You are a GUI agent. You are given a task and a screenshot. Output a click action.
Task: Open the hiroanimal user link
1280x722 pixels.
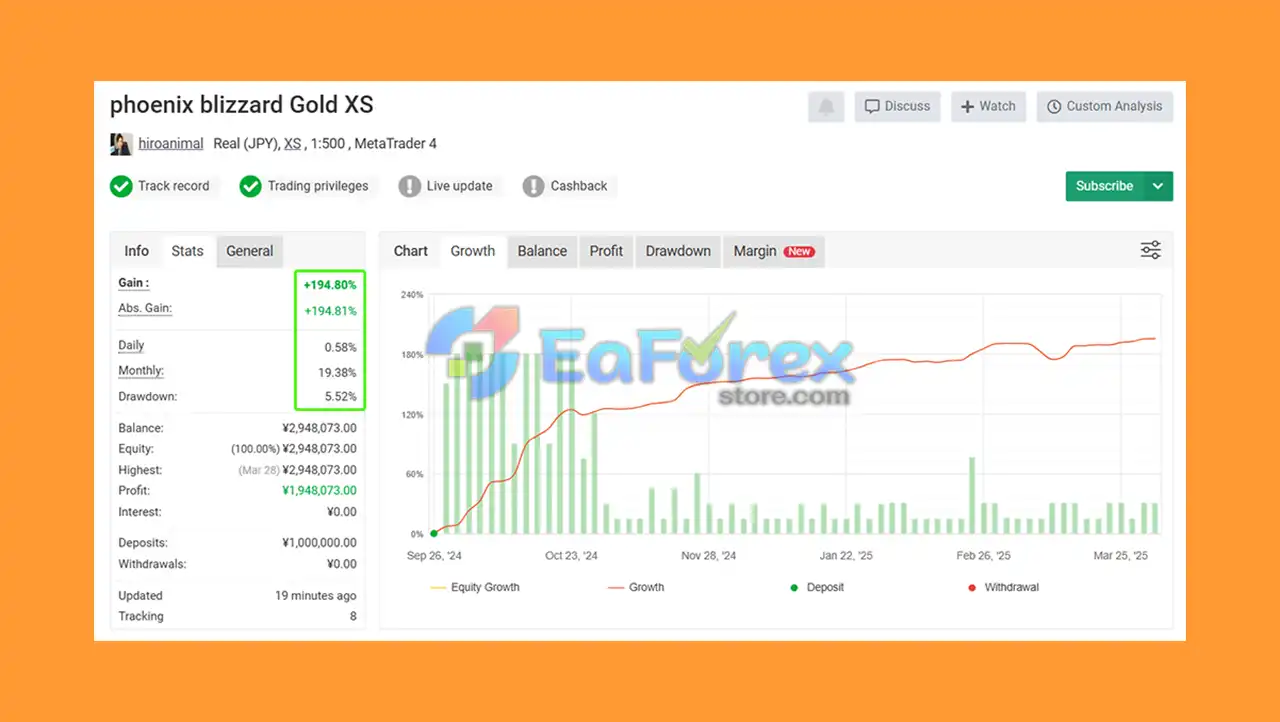(x=170, y=144)
